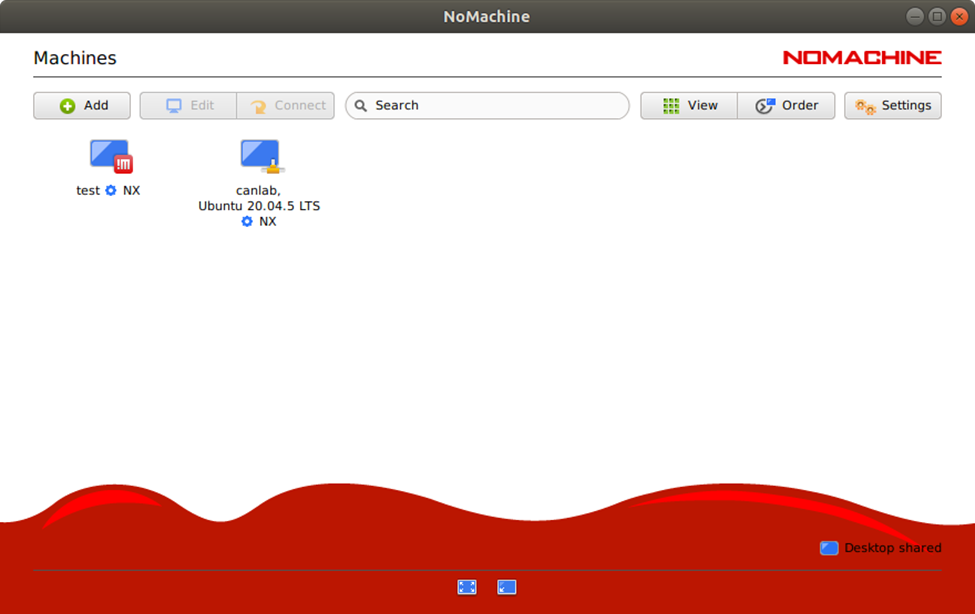Click the shrink window icon at the bottom

coord(507,587)
